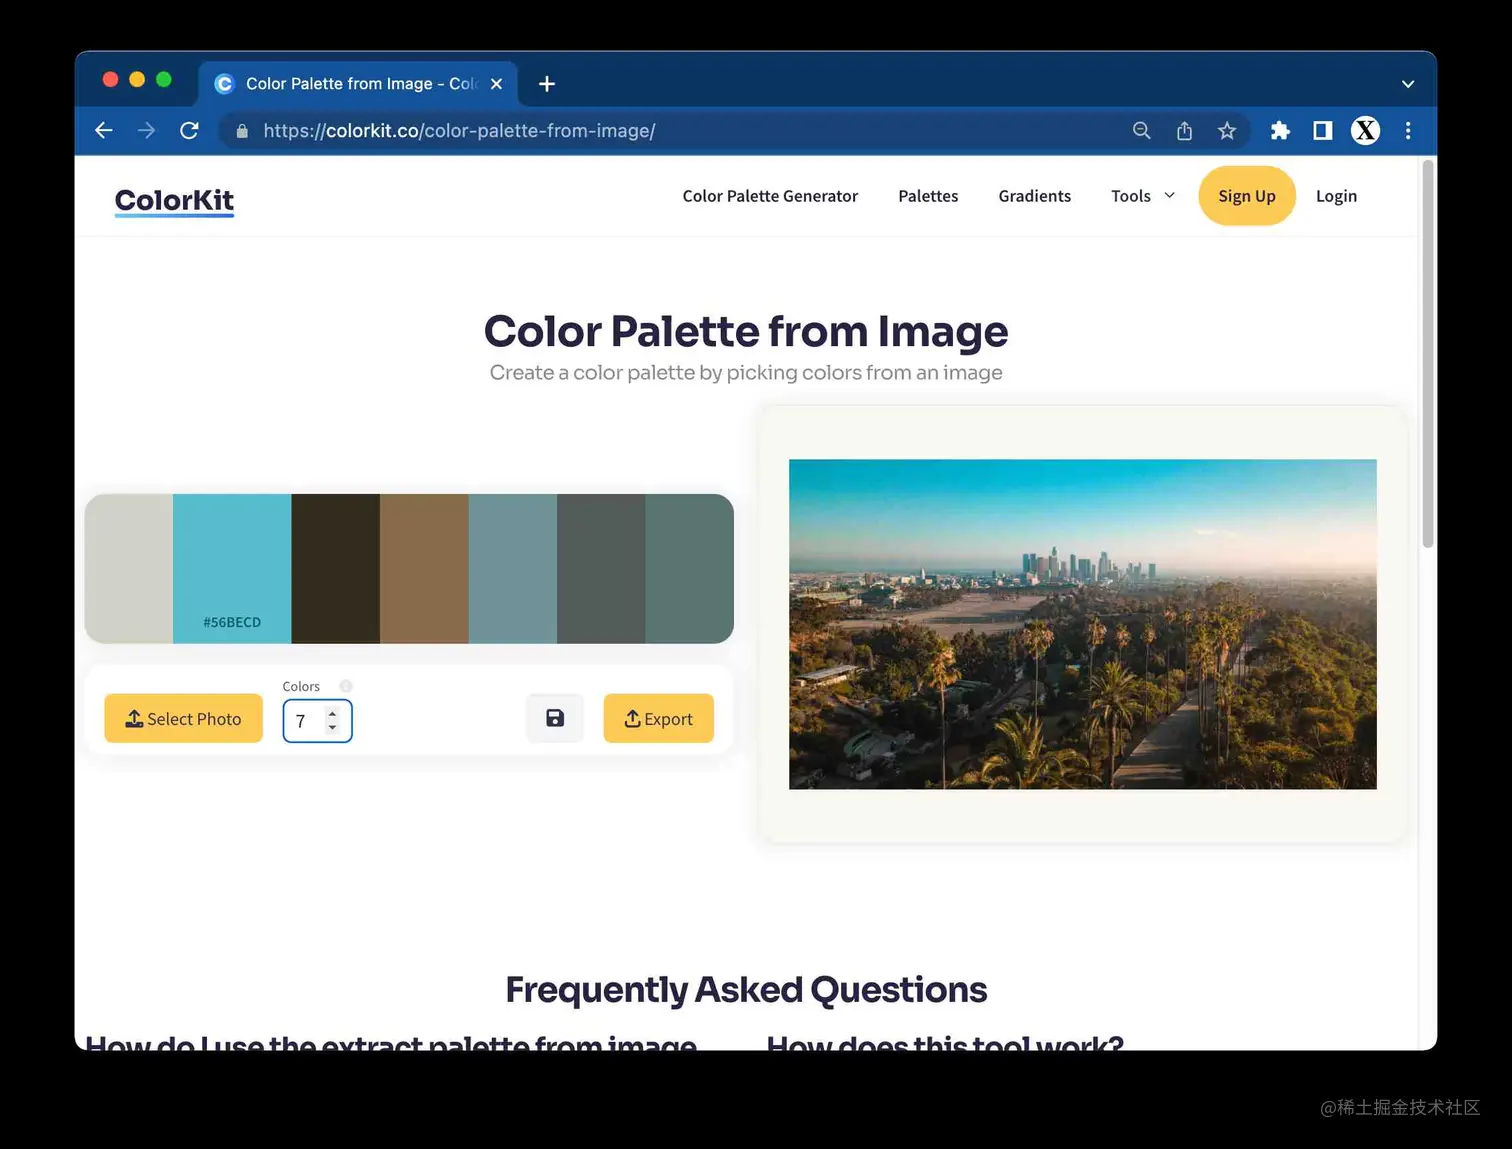Click the Colors count input field
Screen dimensions: 1512x1149
(317, 721)
